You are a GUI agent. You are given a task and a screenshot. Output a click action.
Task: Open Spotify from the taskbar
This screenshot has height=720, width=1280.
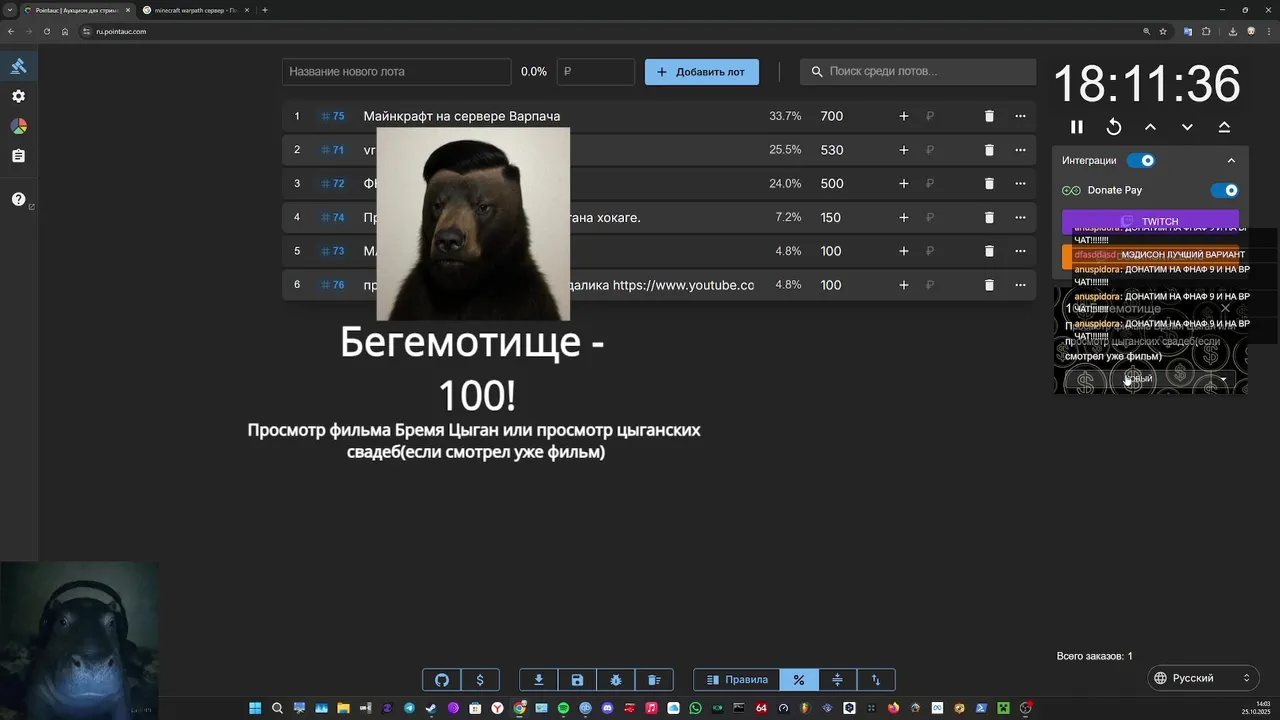tap(563, 708)
